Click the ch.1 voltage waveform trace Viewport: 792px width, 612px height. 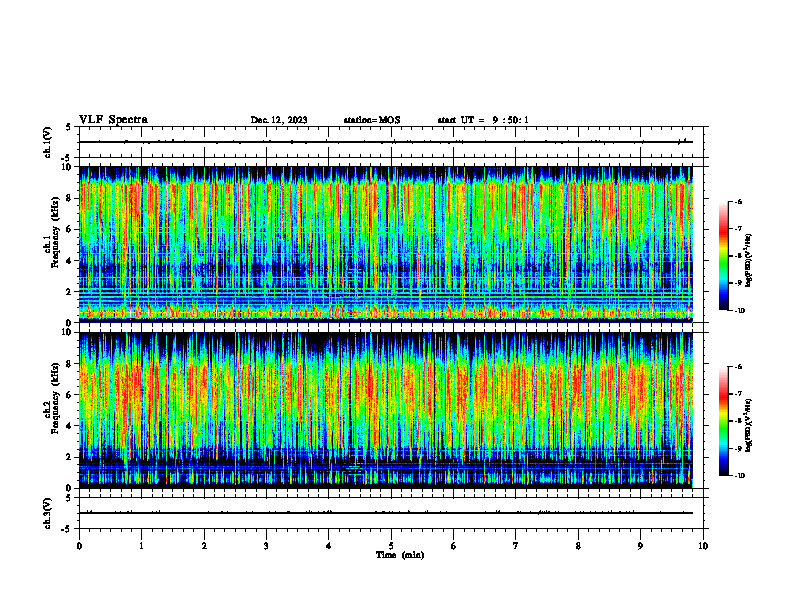[386, 142]
